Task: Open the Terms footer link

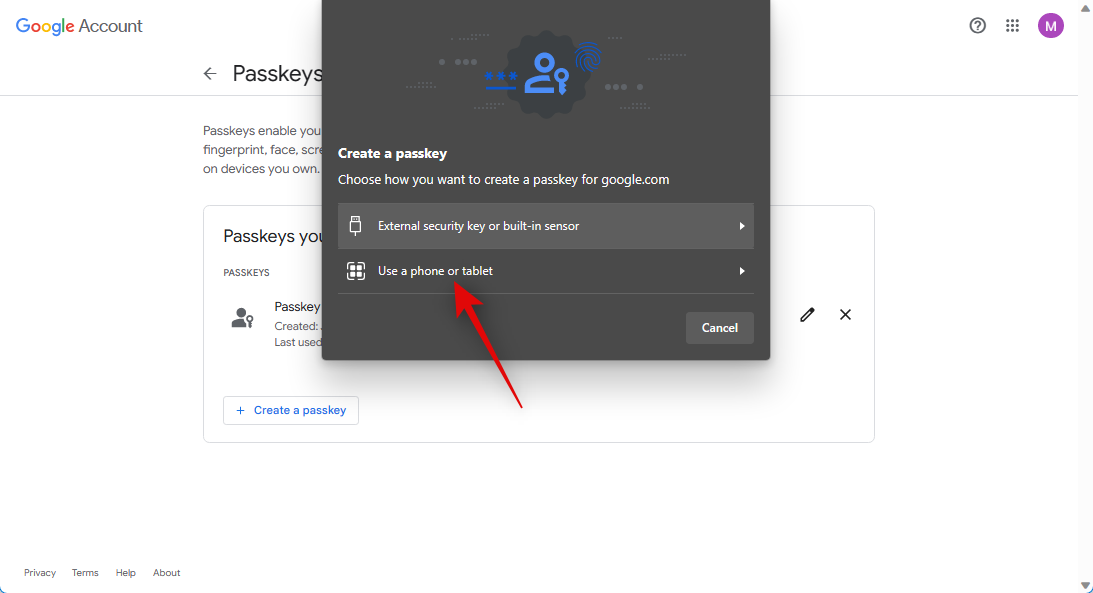Action: click(x=85, y=573)
